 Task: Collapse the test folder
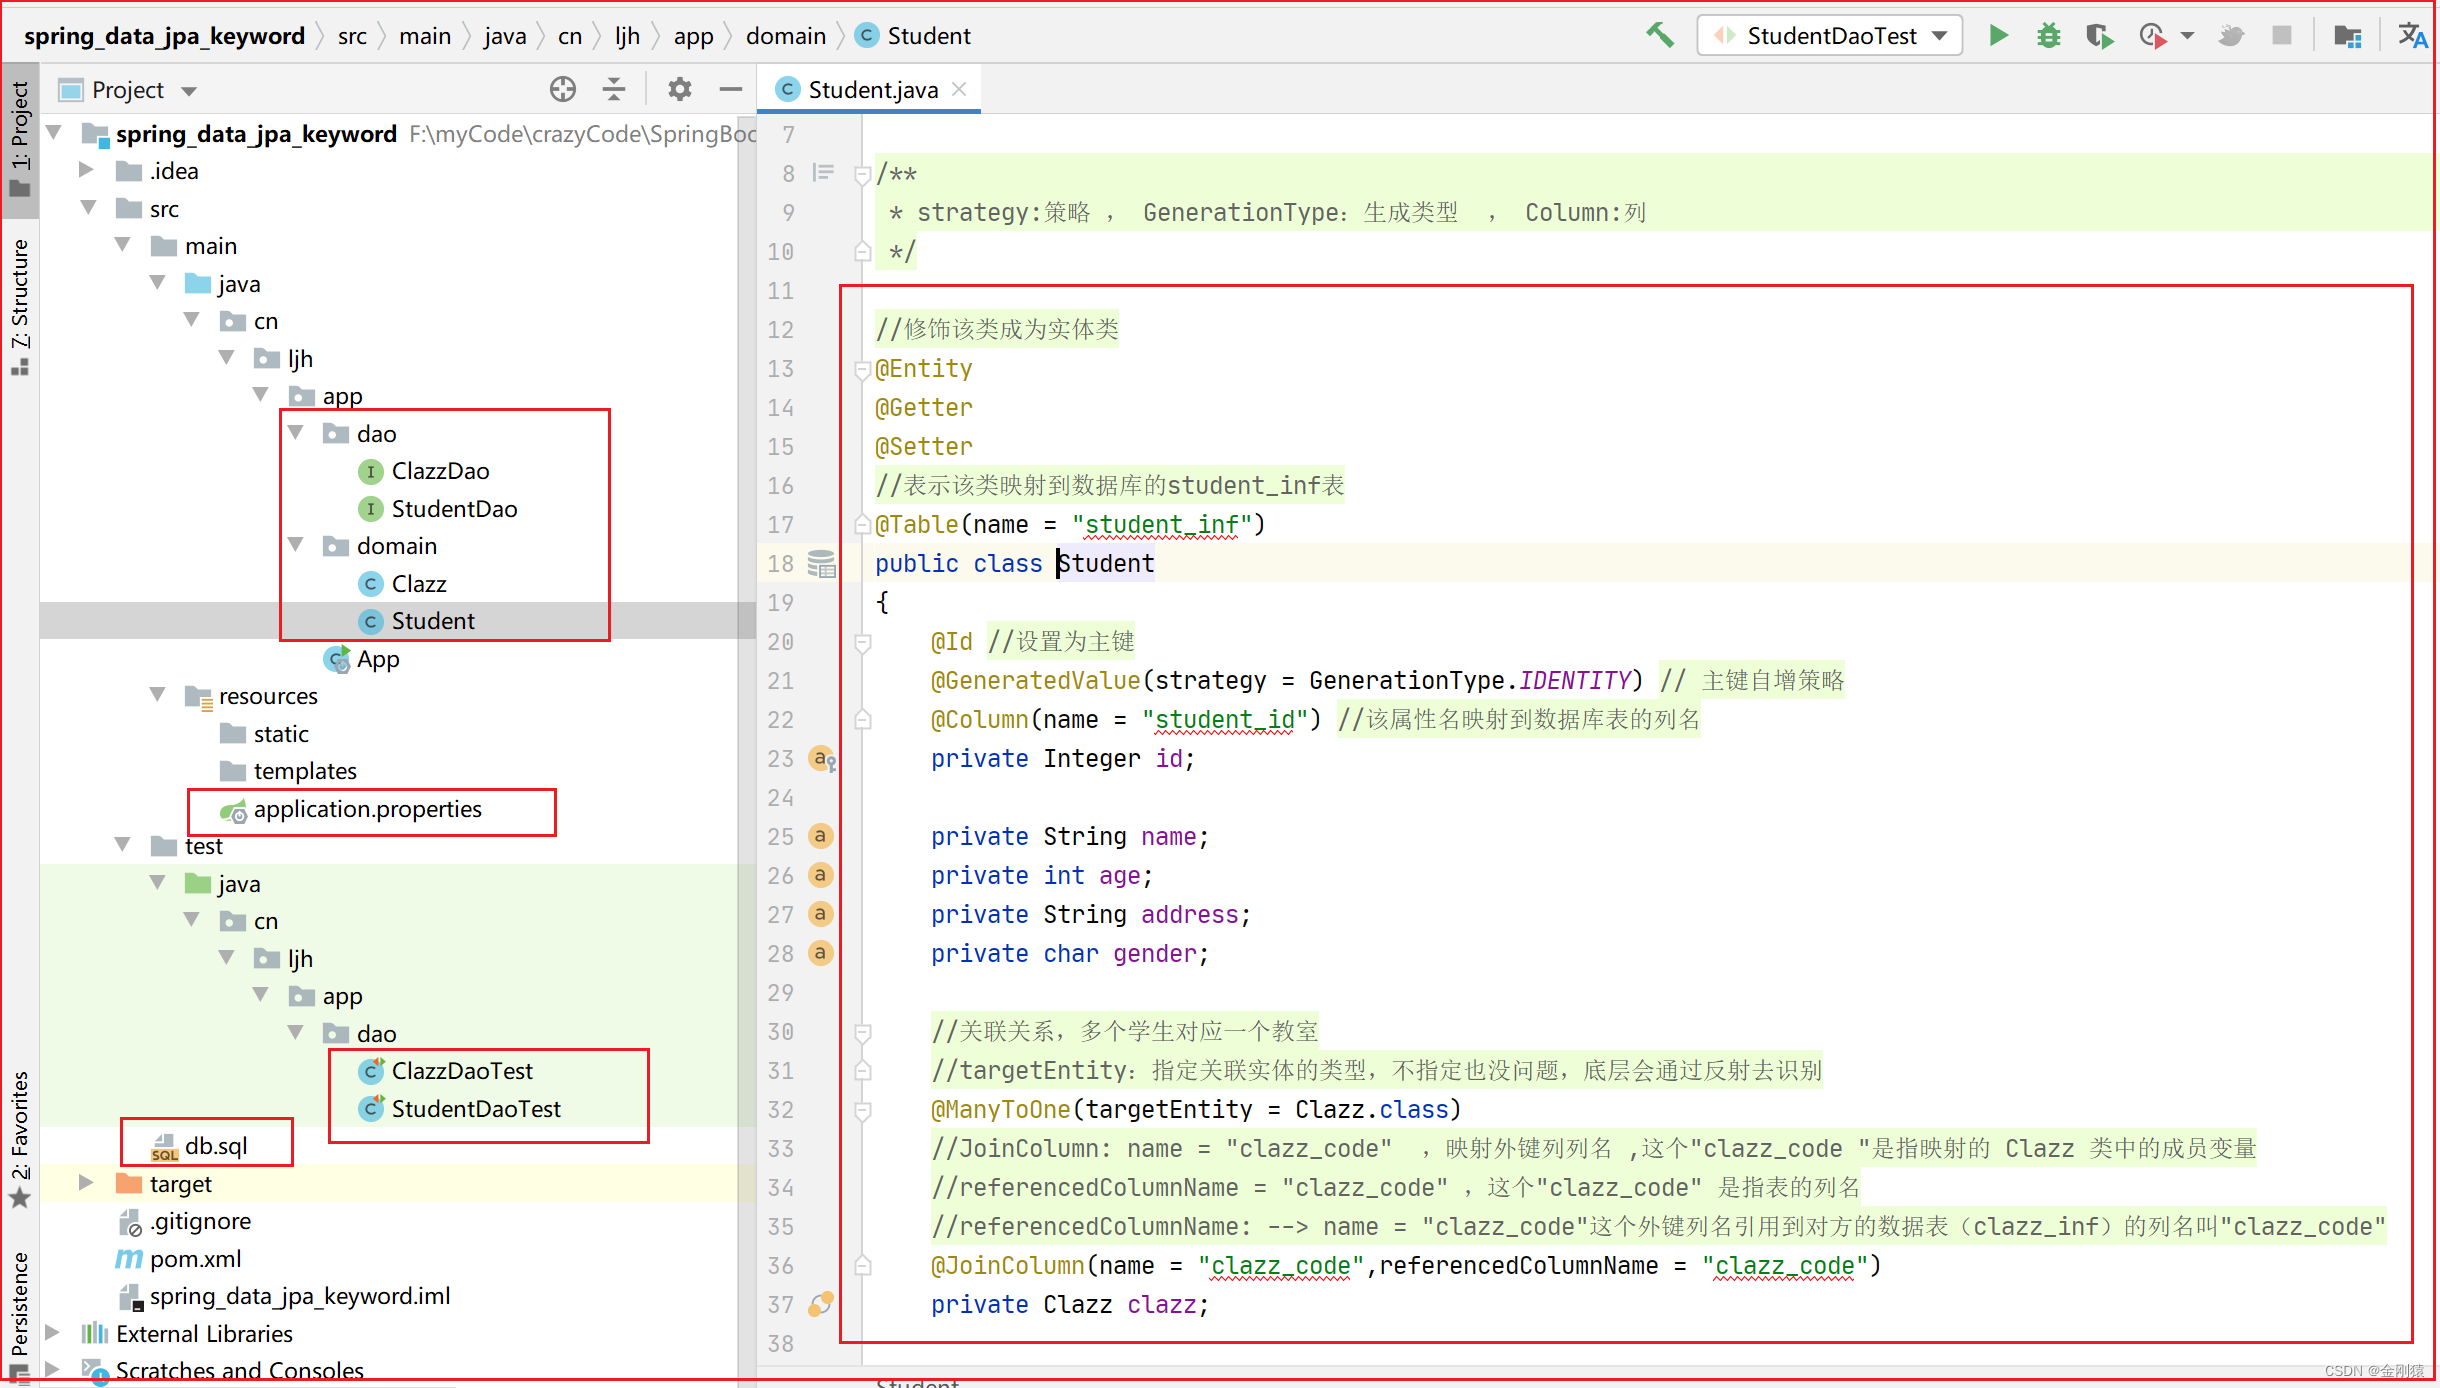point(123,845)
